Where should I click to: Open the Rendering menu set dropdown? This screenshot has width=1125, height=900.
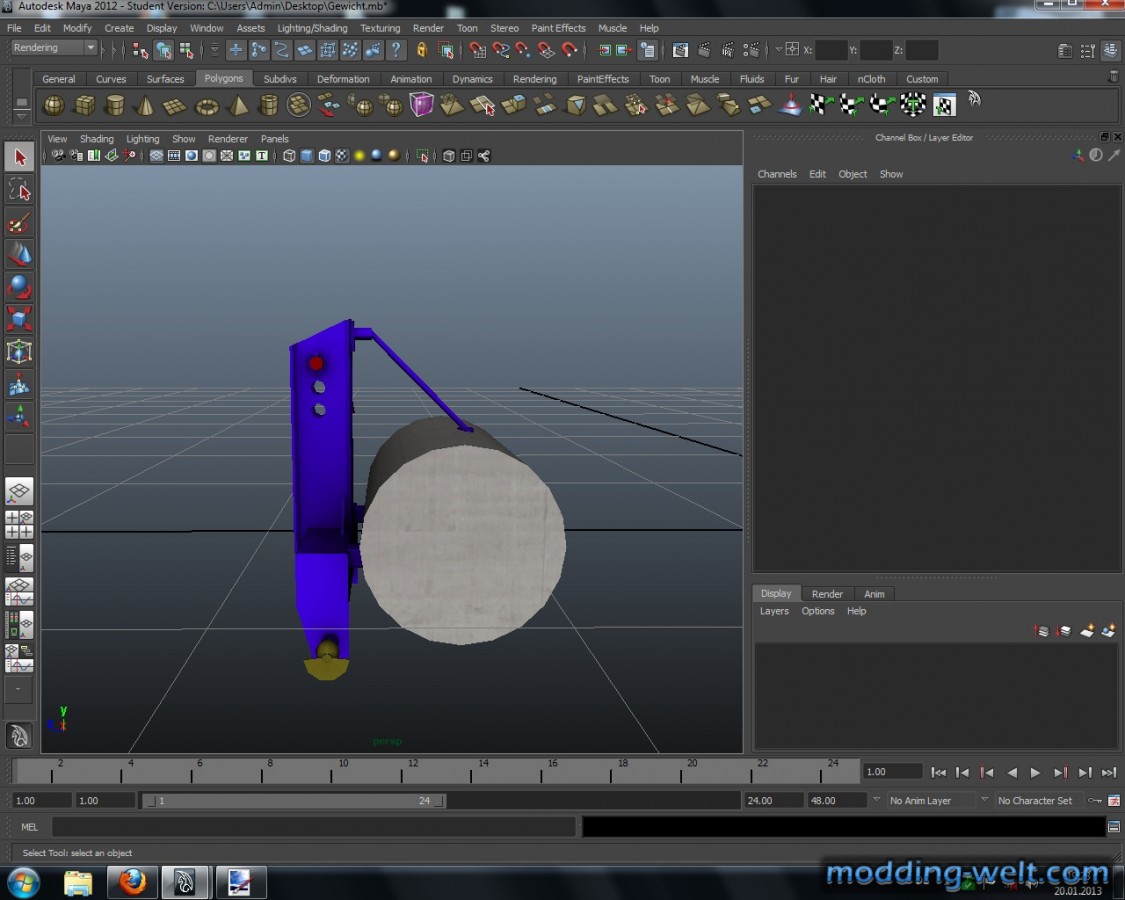coord(54,47)
